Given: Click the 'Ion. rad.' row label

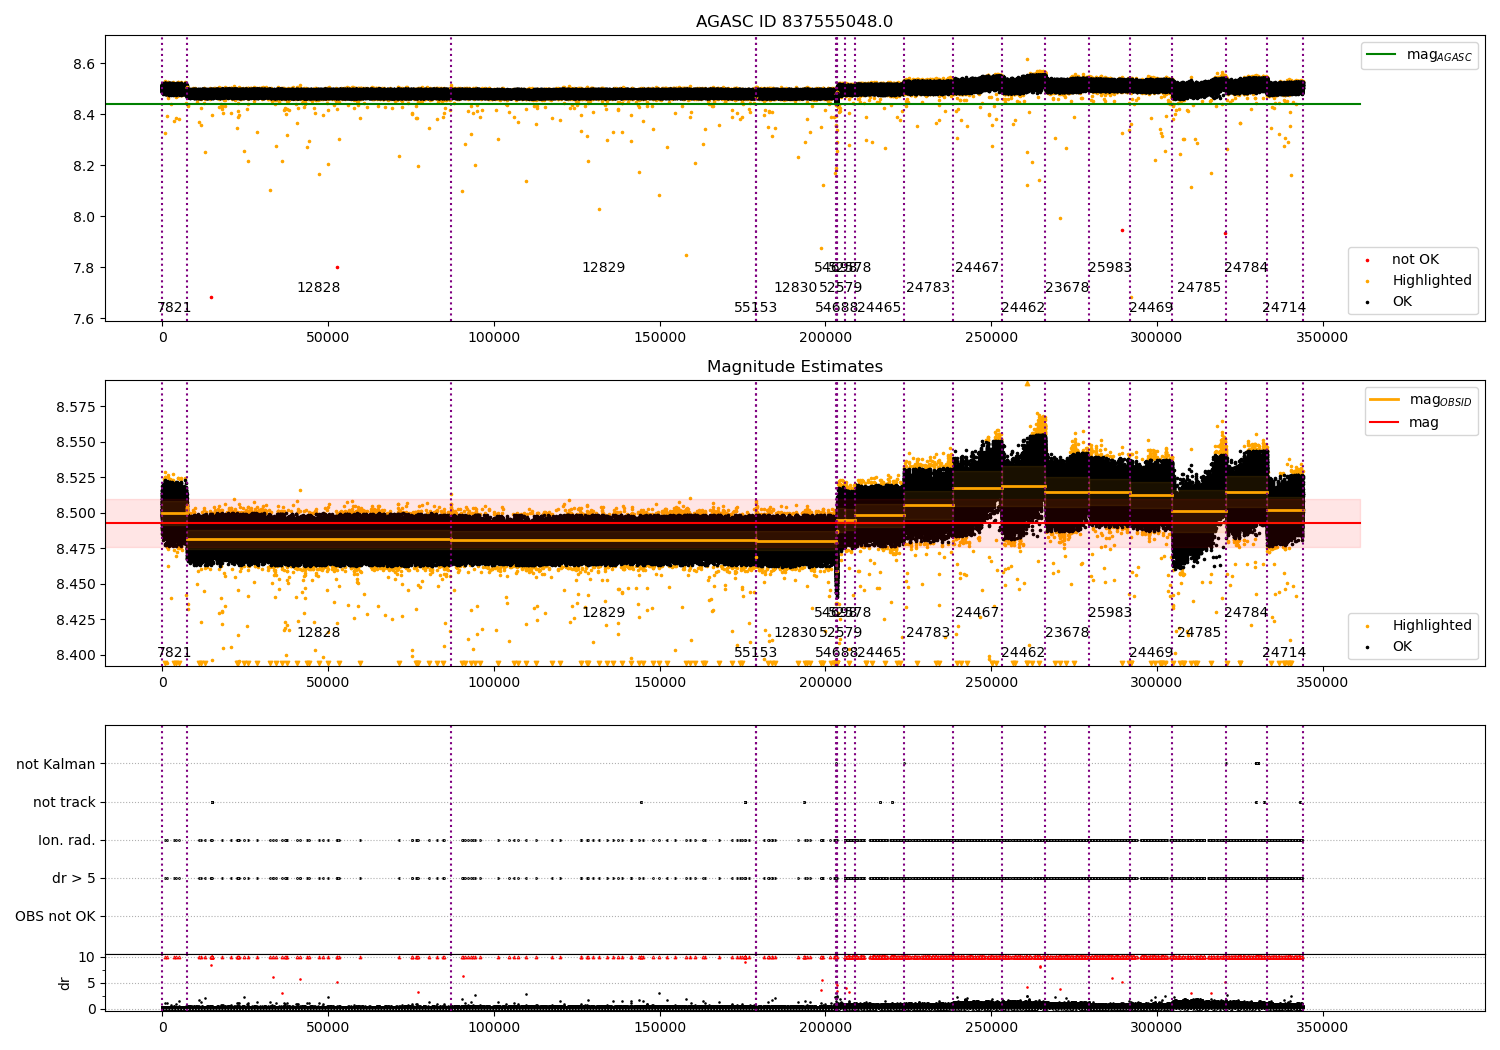Looking at the screenshot, I should [x=67, y=840].
